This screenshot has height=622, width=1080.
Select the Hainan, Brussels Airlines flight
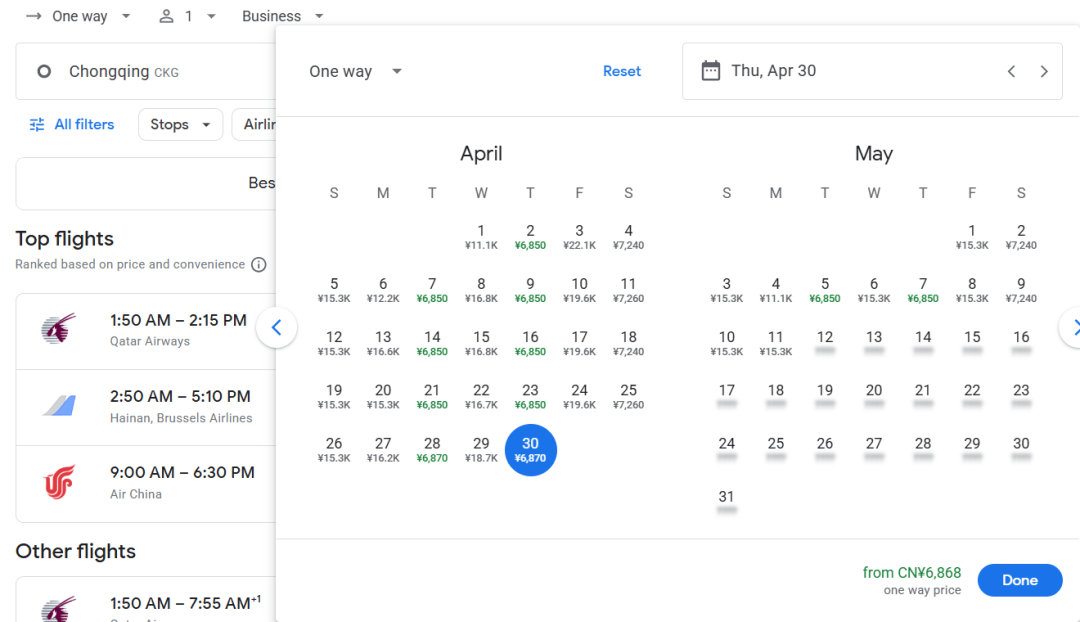pyautogui.click(x=146, y=407)
